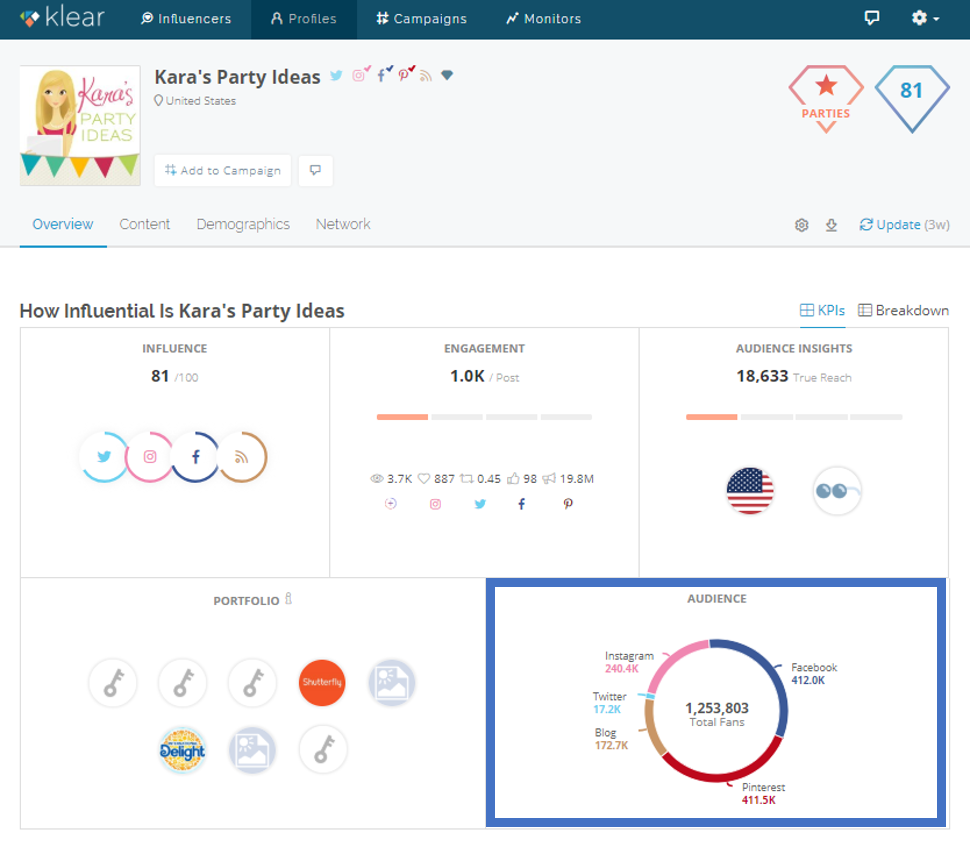Open the Demographics tab

pos(243,224)
